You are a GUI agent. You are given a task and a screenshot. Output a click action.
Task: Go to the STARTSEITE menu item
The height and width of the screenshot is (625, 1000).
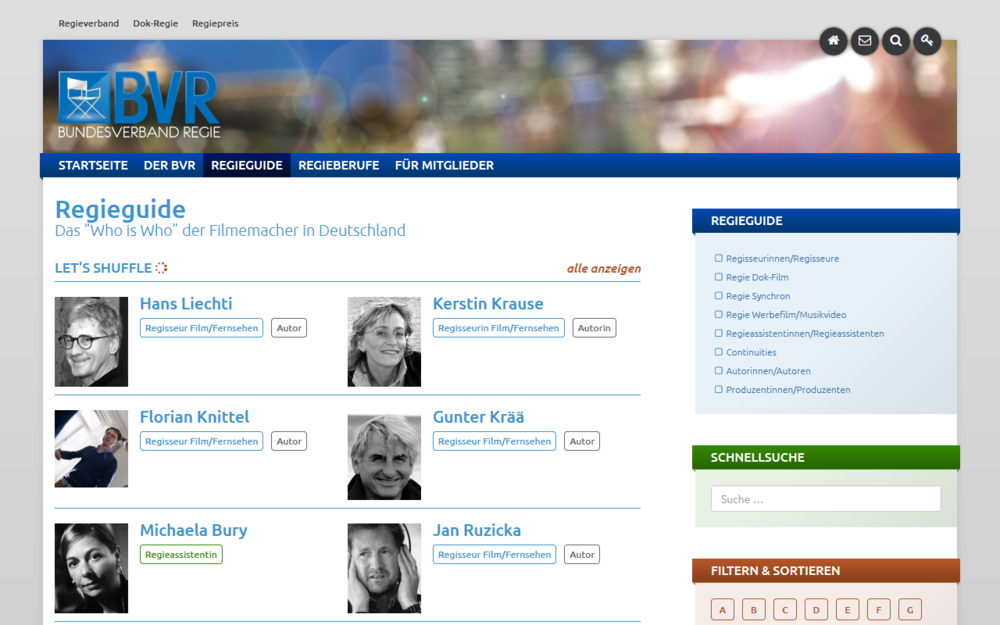coord(93,165)
